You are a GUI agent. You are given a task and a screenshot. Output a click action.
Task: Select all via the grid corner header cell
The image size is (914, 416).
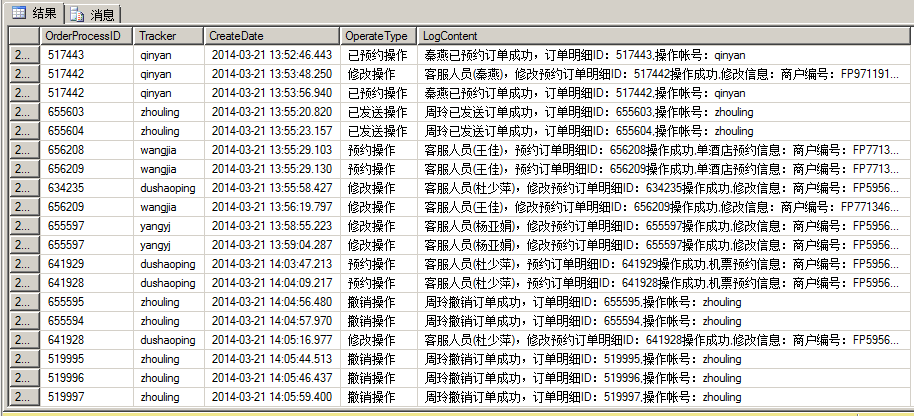coord(24,36)
